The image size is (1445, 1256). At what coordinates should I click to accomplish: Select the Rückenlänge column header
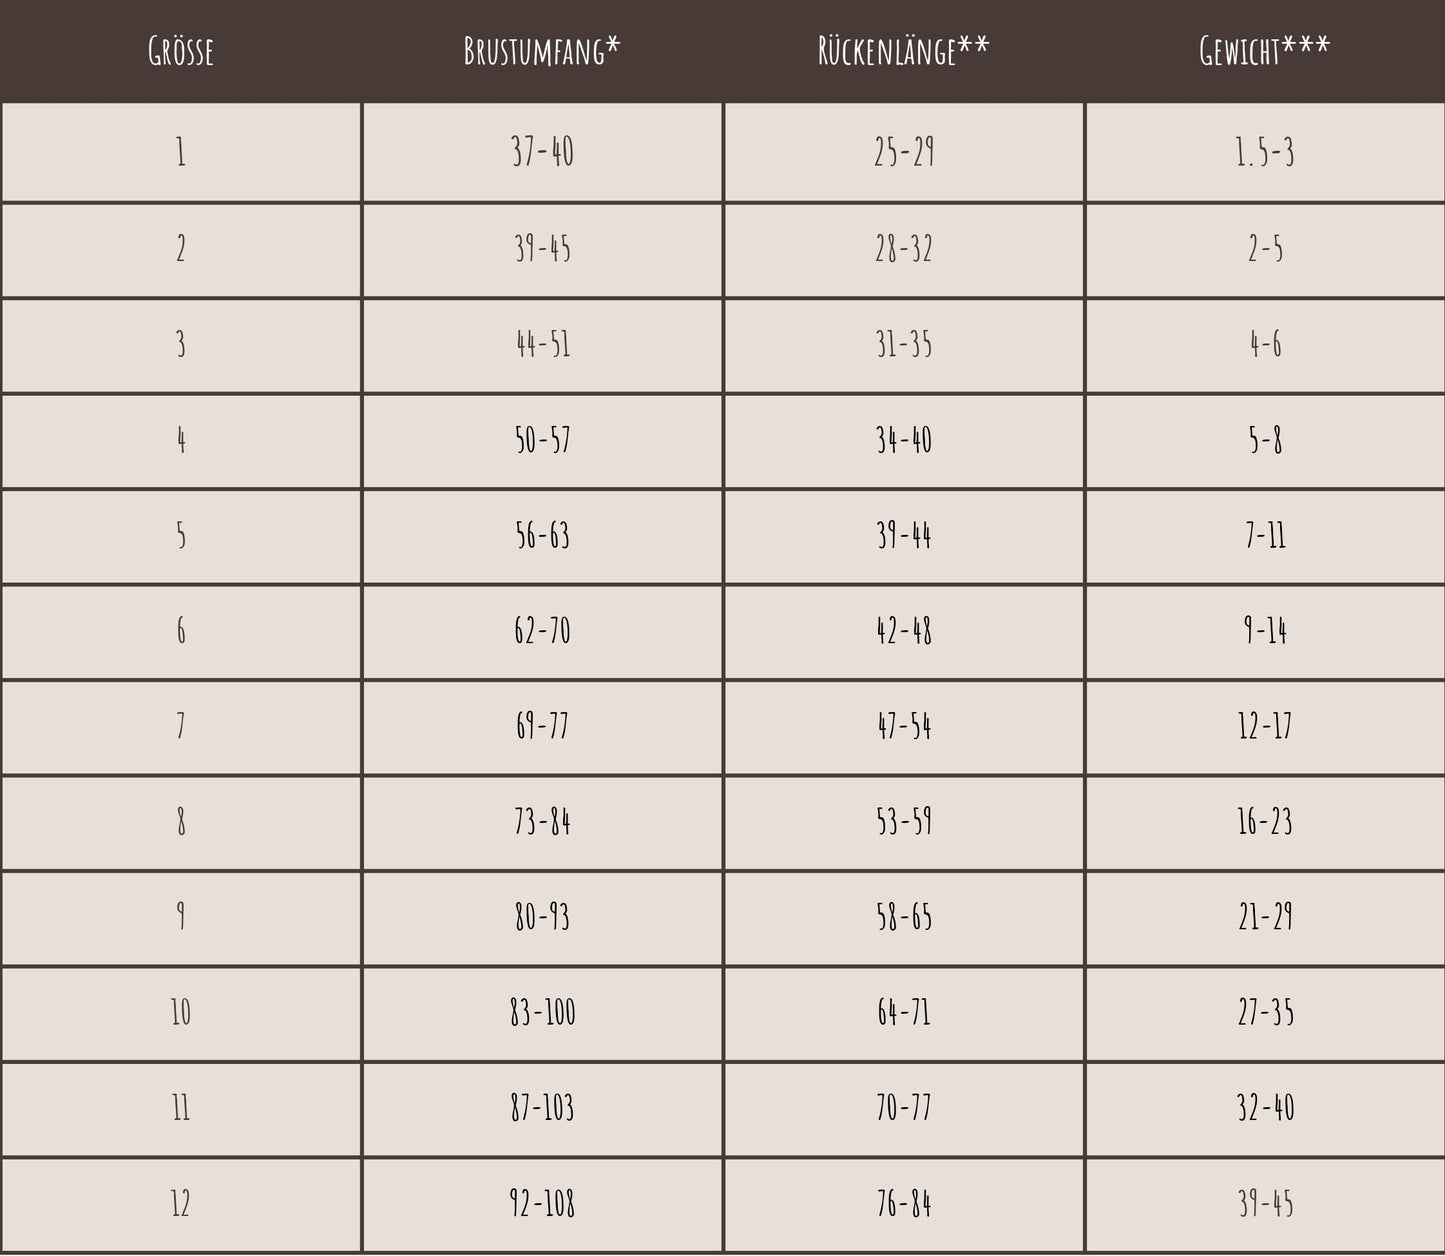pyautogui.click(x=904, y=51)
